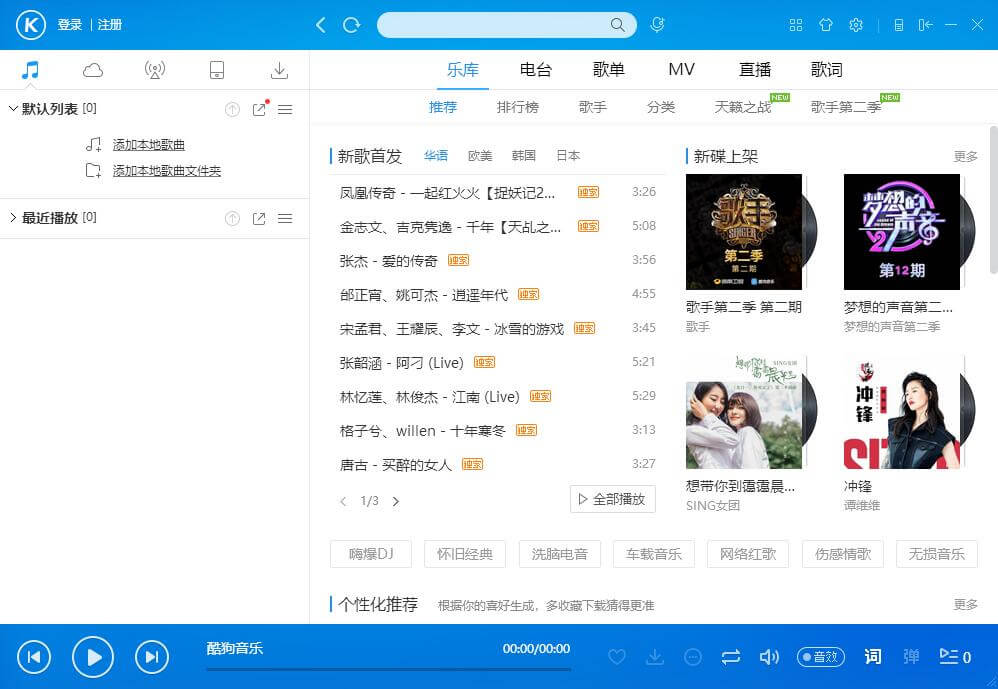The image size is (998, 689).
Task: Open the skin (shirt) icon
Action: [x=826, y=25]
